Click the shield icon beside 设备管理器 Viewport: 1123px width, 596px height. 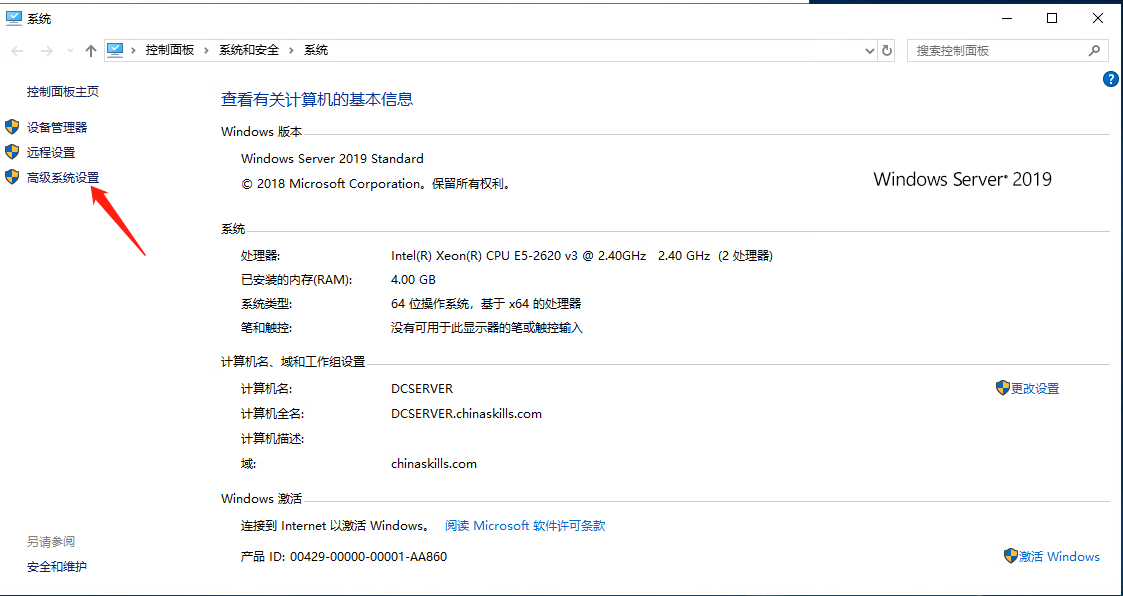tap(11, 128)
